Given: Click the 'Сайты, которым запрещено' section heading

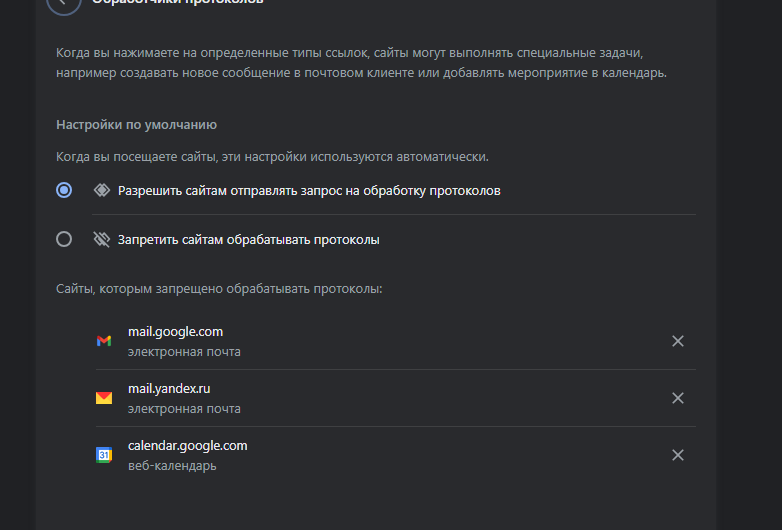Looking at the screenshot, I should [x=219, y=289].
